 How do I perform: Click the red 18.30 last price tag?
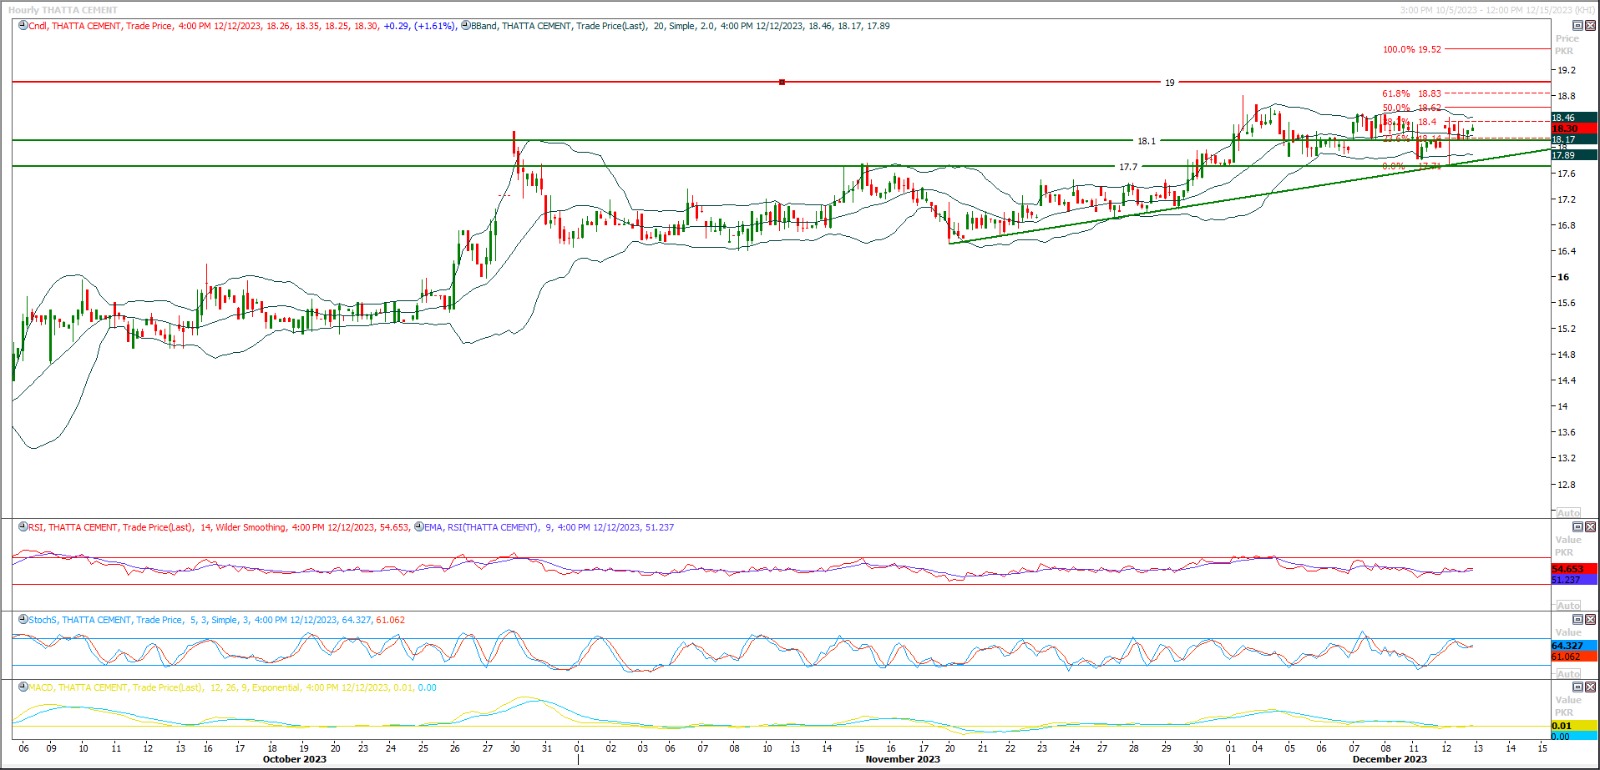tap(1574, 129)
